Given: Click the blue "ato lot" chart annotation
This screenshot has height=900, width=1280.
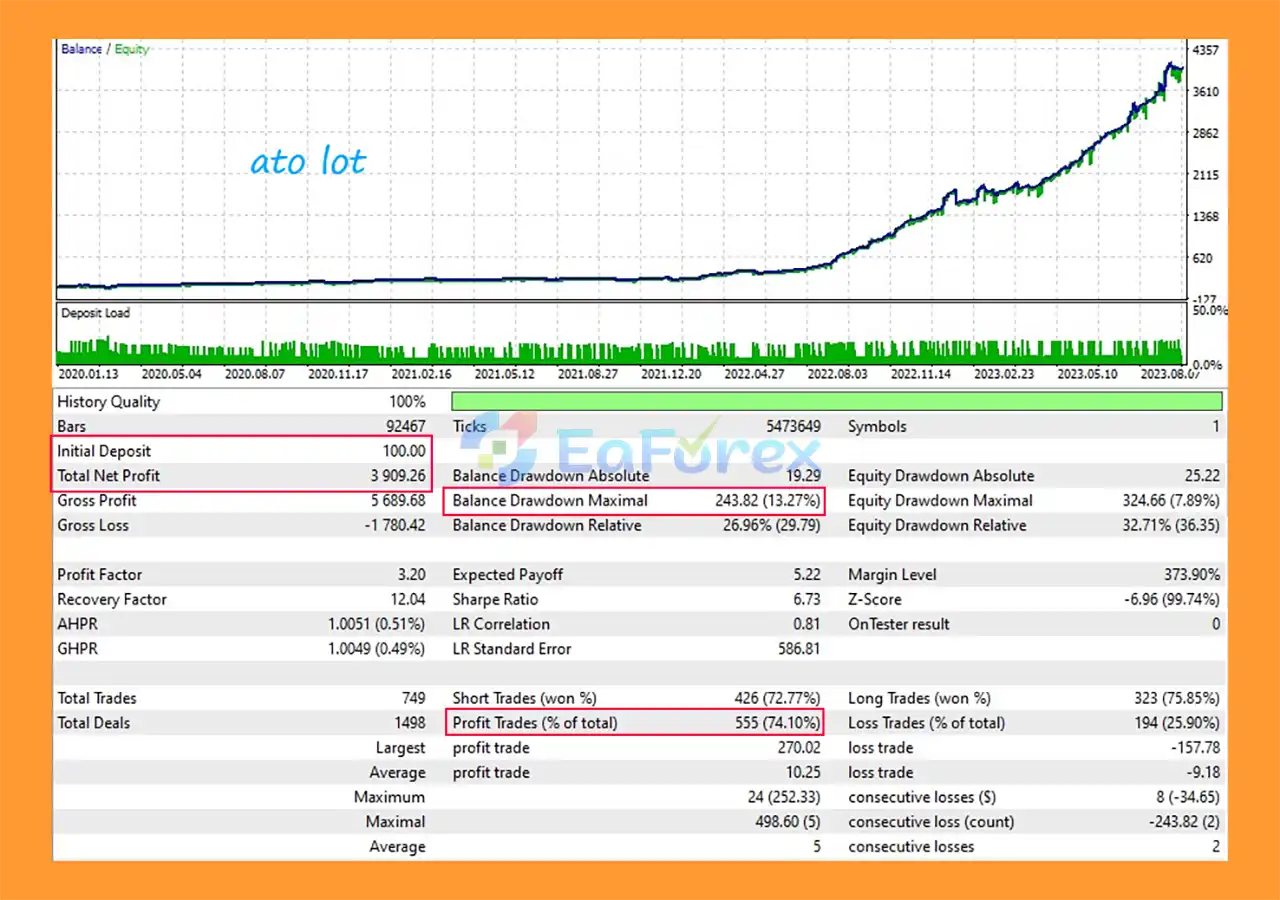Looking at the screenshot, I should [x=308, y=162].
